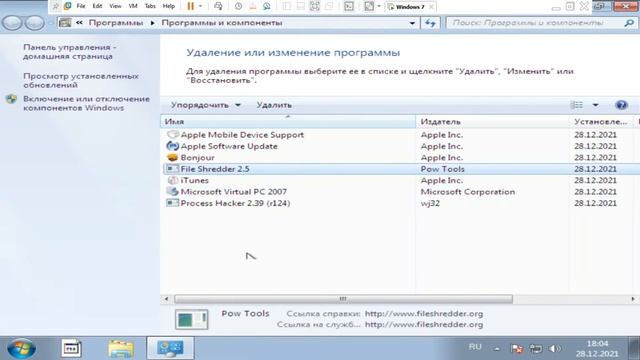Open File Explorer from taskbar
The image size is (640, 360).
tap(121, 348)
